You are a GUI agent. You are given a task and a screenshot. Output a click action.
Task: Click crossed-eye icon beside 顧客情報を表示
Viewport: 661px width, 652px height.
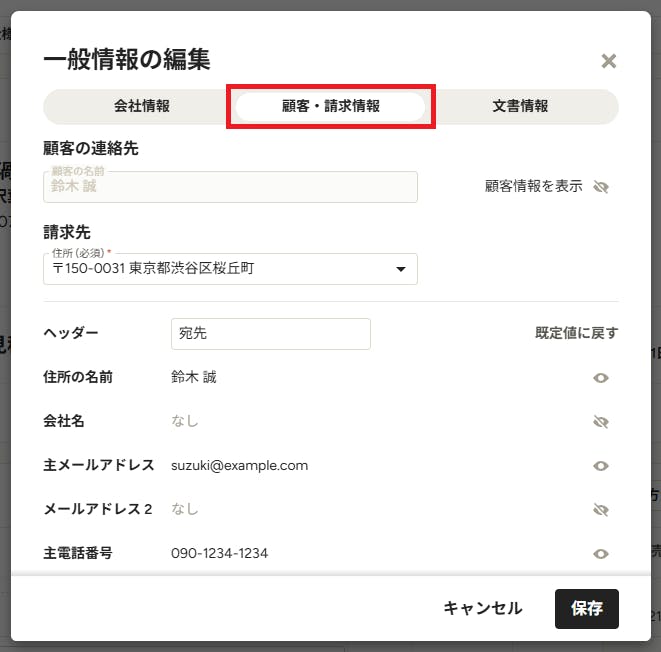[601, 187]
